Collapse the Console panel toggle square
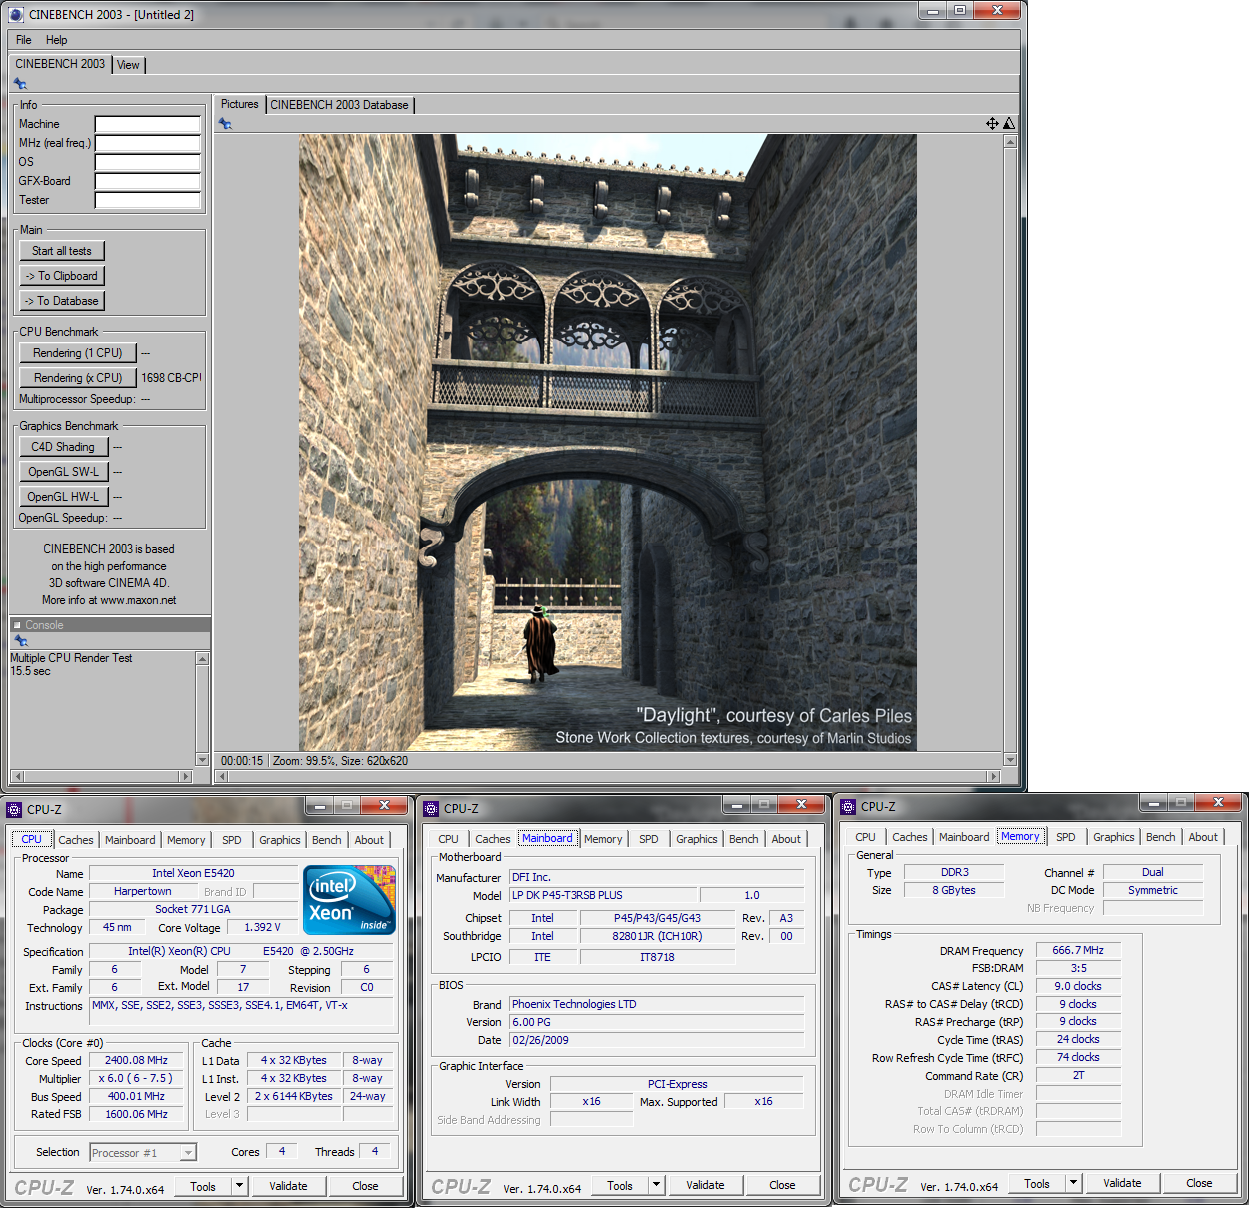 (x=17, y=625)
